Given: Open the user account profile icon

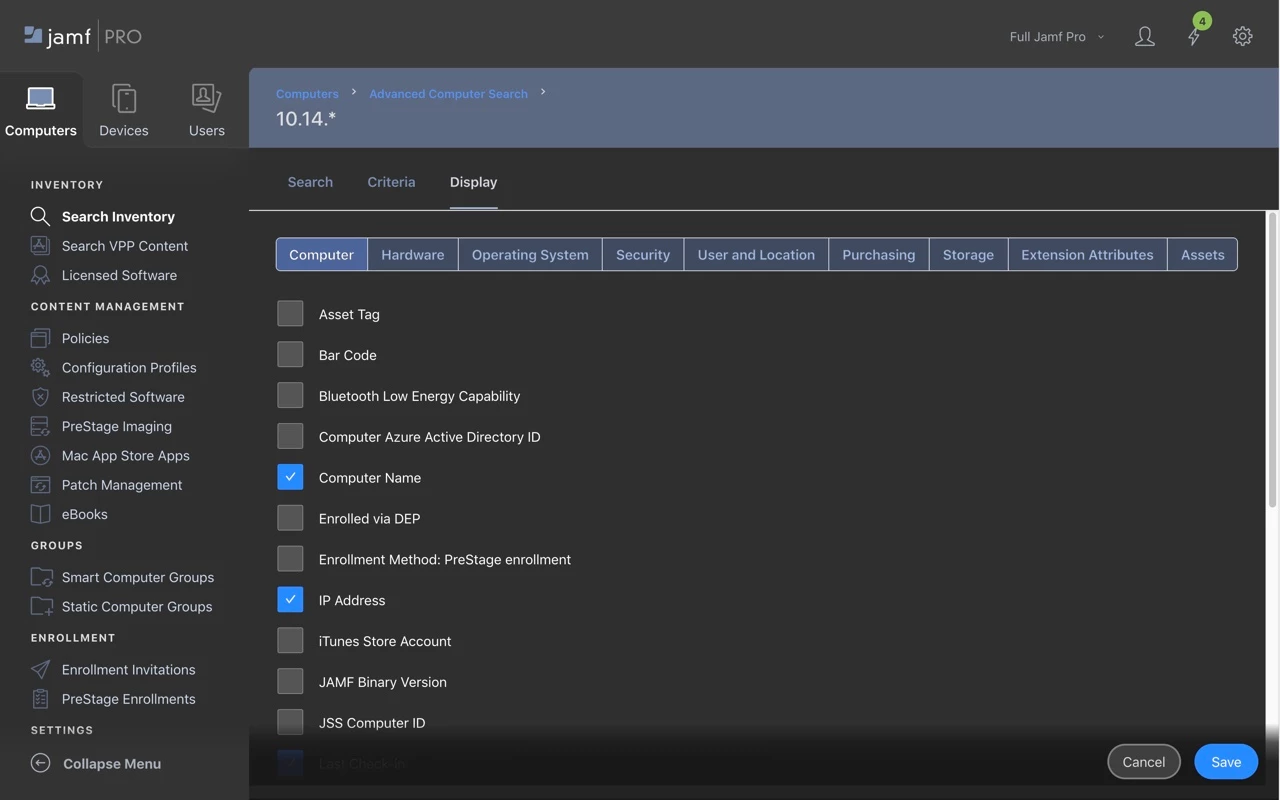Looking at the screenshot, I should 1145,37.
